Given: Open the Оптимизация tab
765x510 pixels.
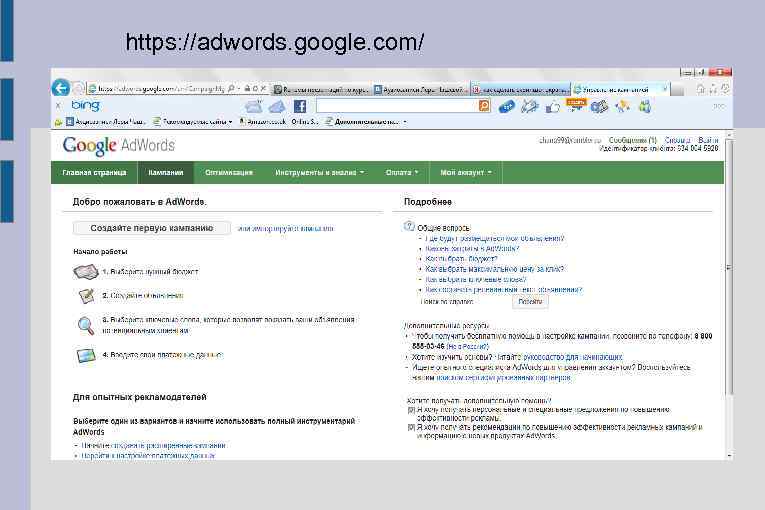Looking at the screenshot, I should tap(229, 173).
